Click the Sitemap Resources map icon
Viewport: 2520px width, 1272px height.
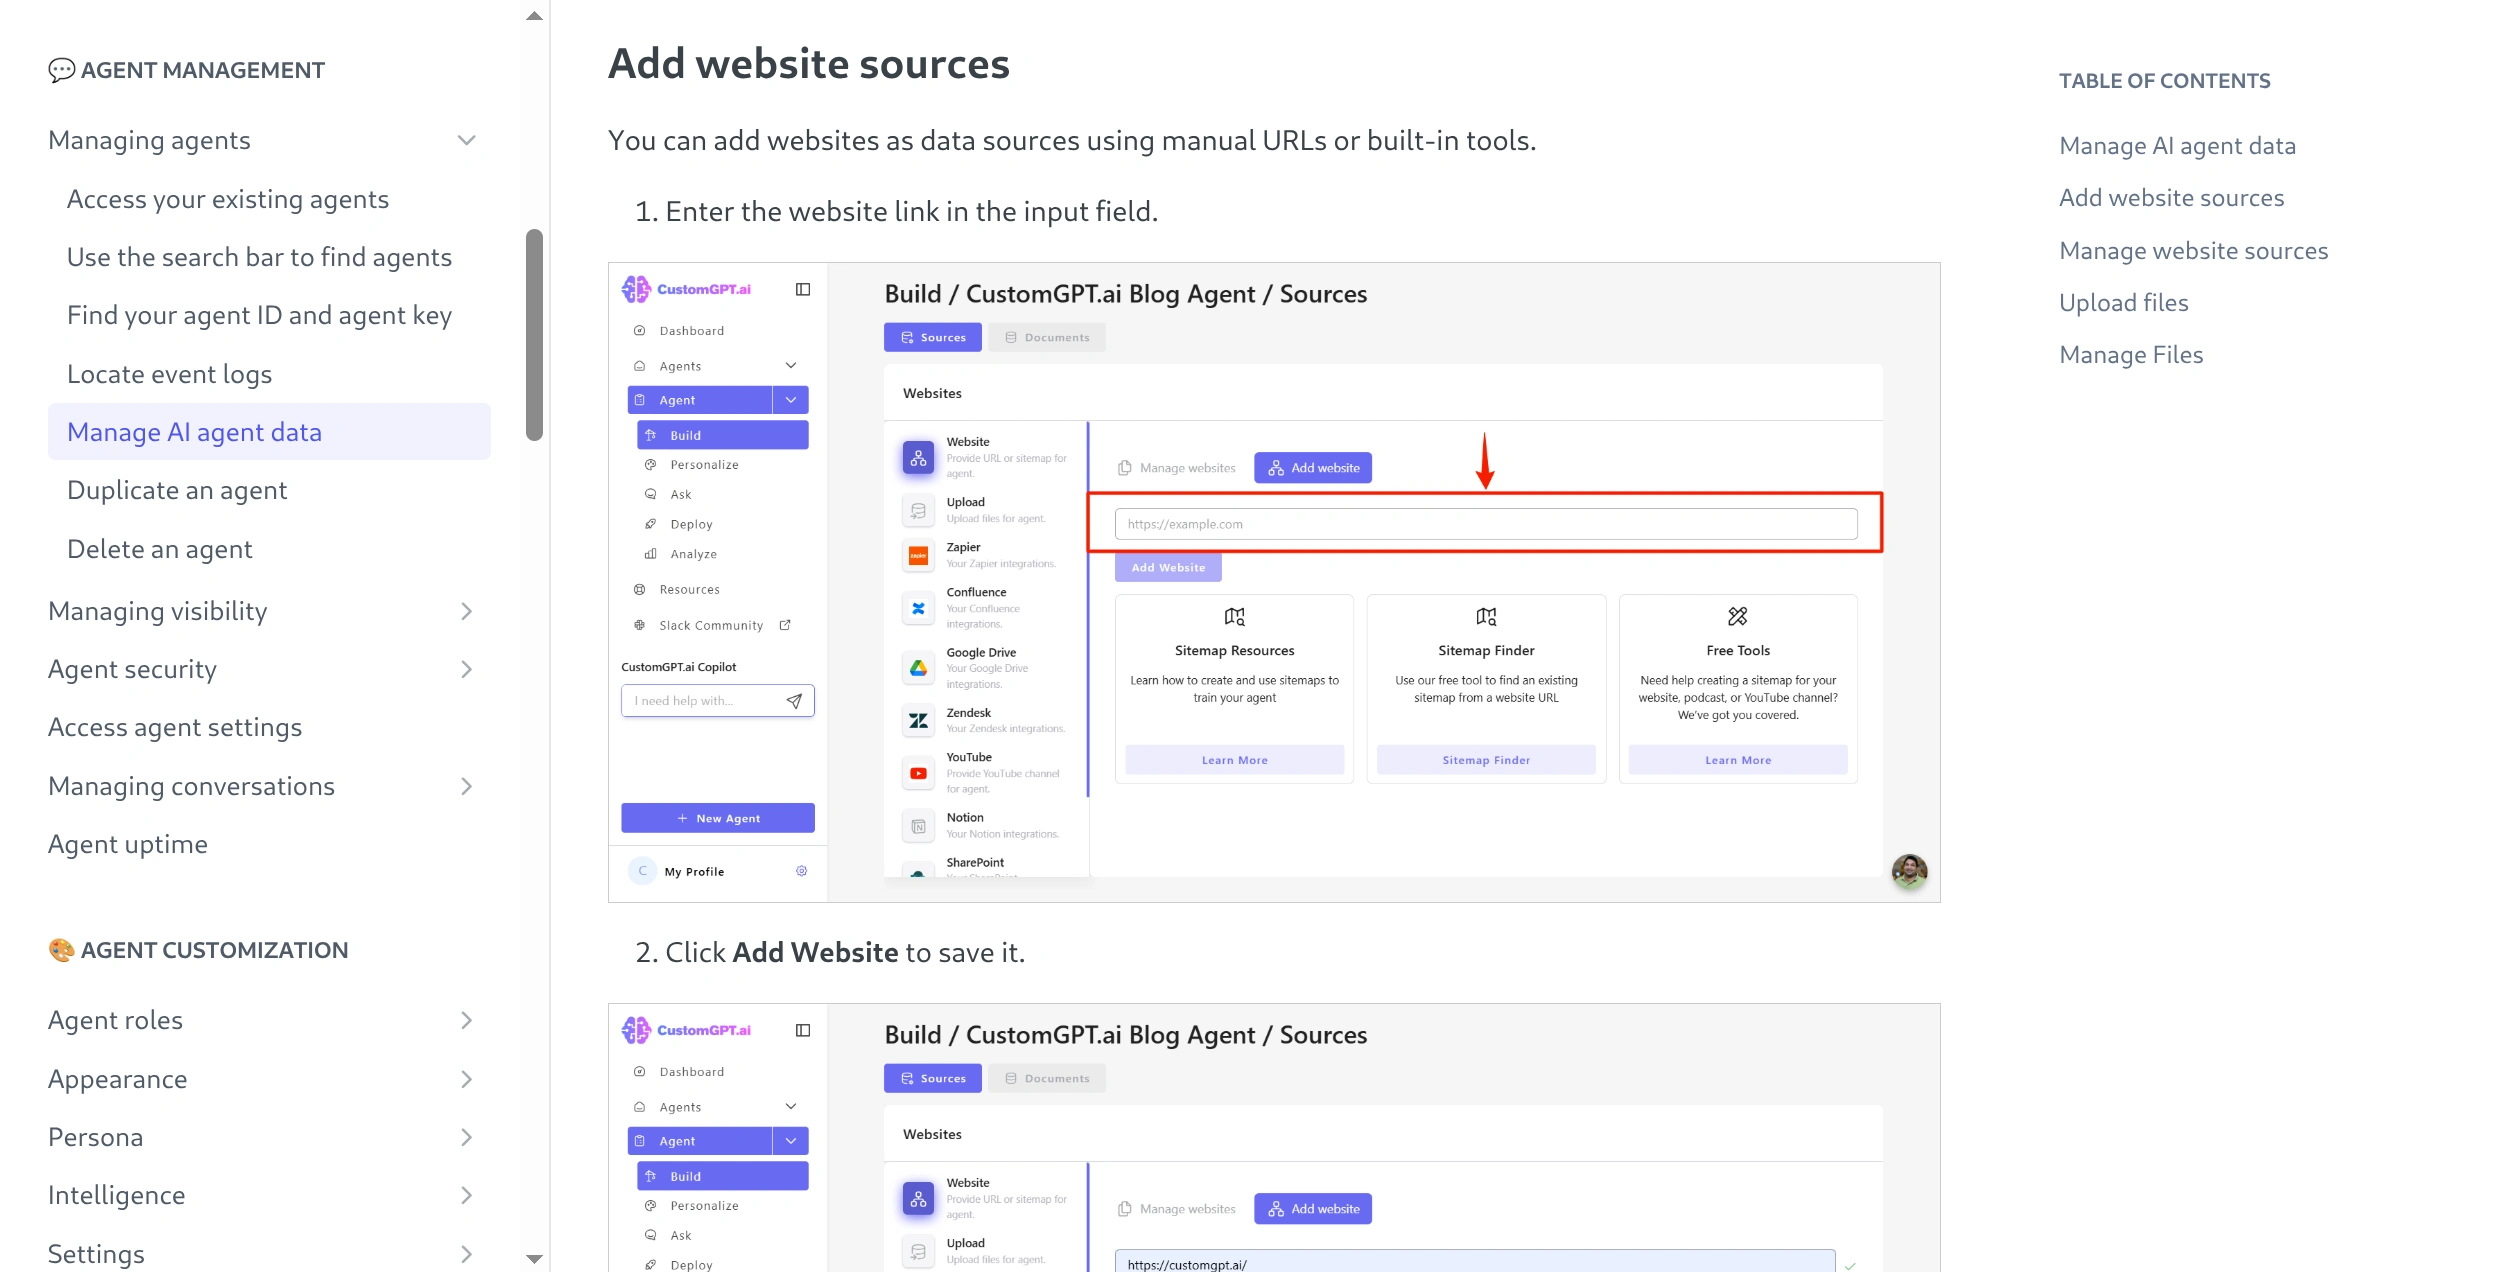1235,616
